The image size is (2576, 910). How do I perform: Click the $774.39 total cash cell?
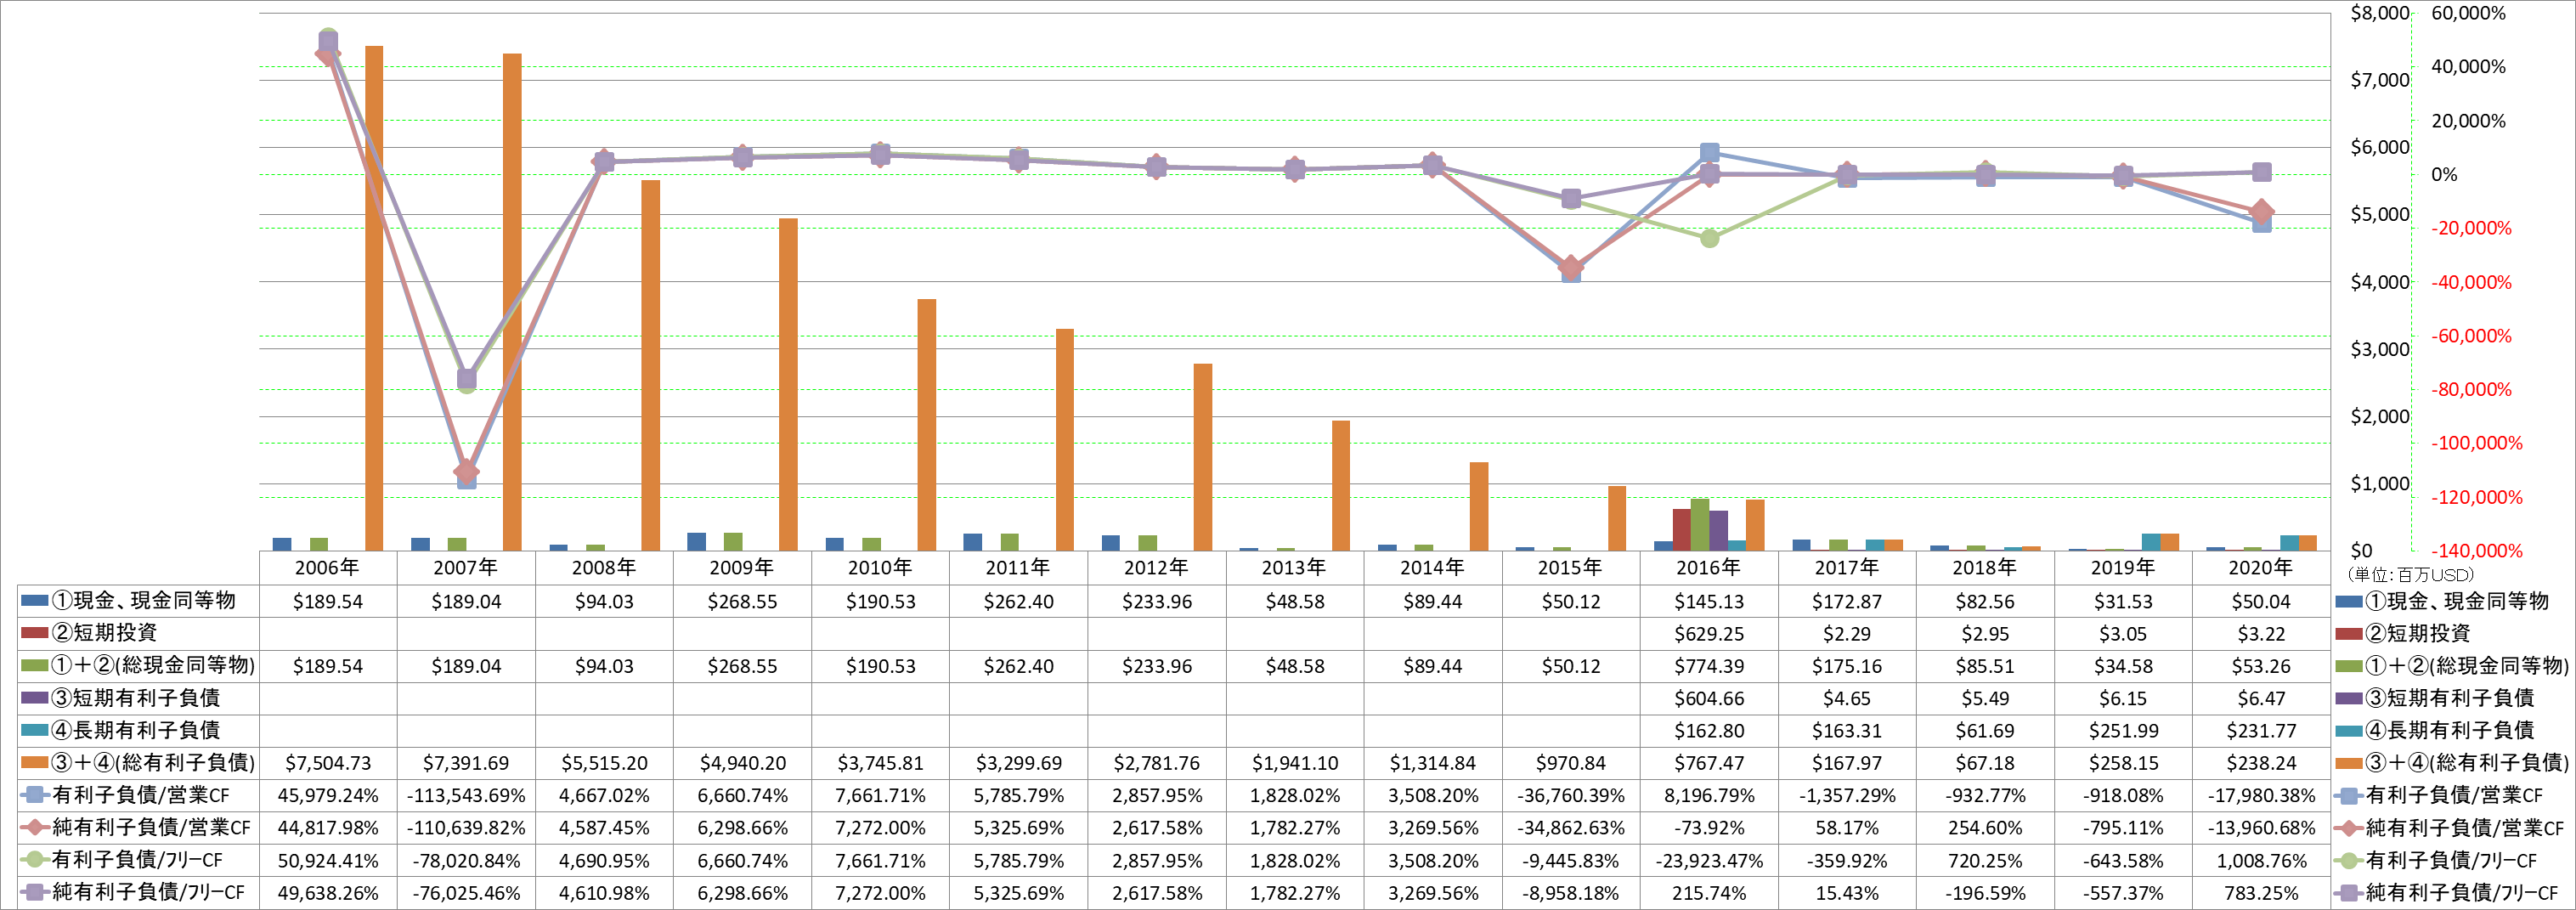1709,666
